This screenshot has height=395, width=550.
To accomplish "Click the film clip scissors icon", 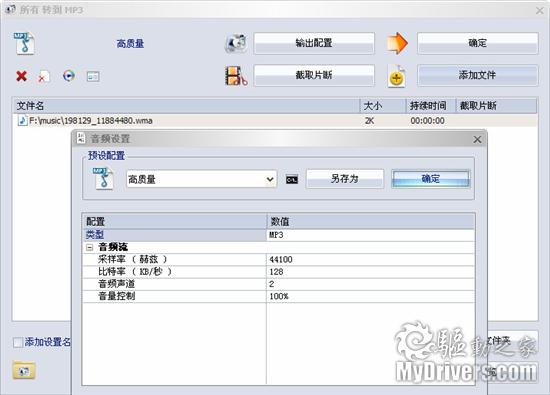I will pos(236,76).
